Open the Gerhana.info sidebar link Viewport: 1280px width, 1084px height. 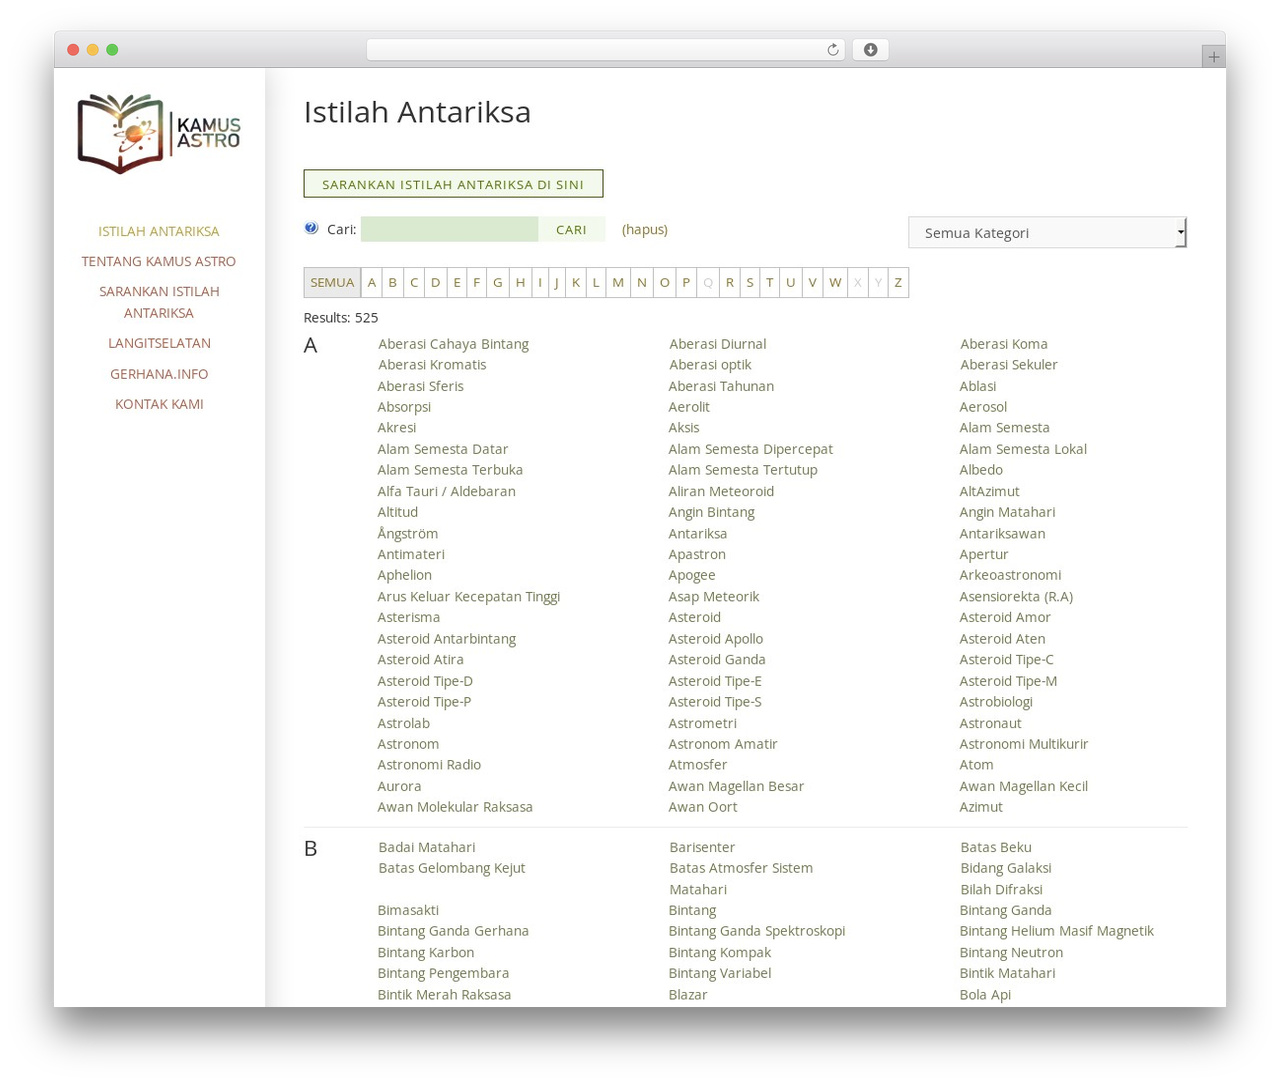tap(159, 374)
